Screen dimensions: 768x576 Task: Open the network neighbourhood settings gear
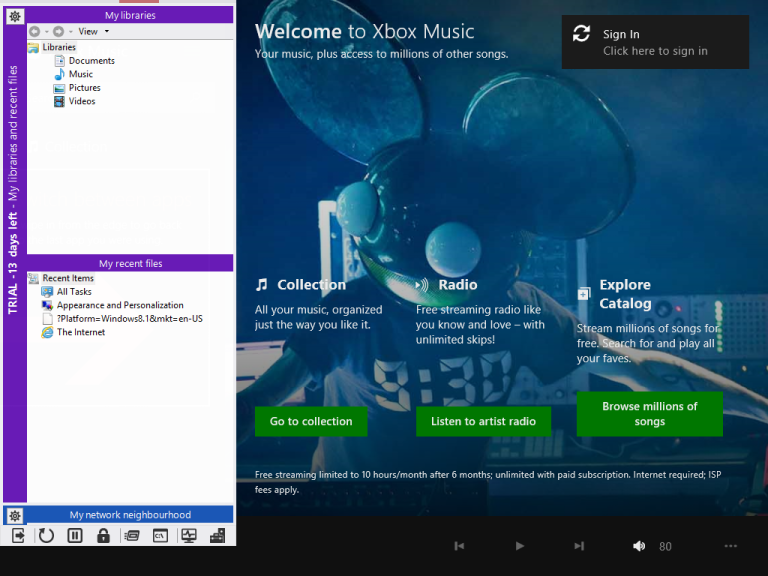pyautogui.click(x=15, y=515)
